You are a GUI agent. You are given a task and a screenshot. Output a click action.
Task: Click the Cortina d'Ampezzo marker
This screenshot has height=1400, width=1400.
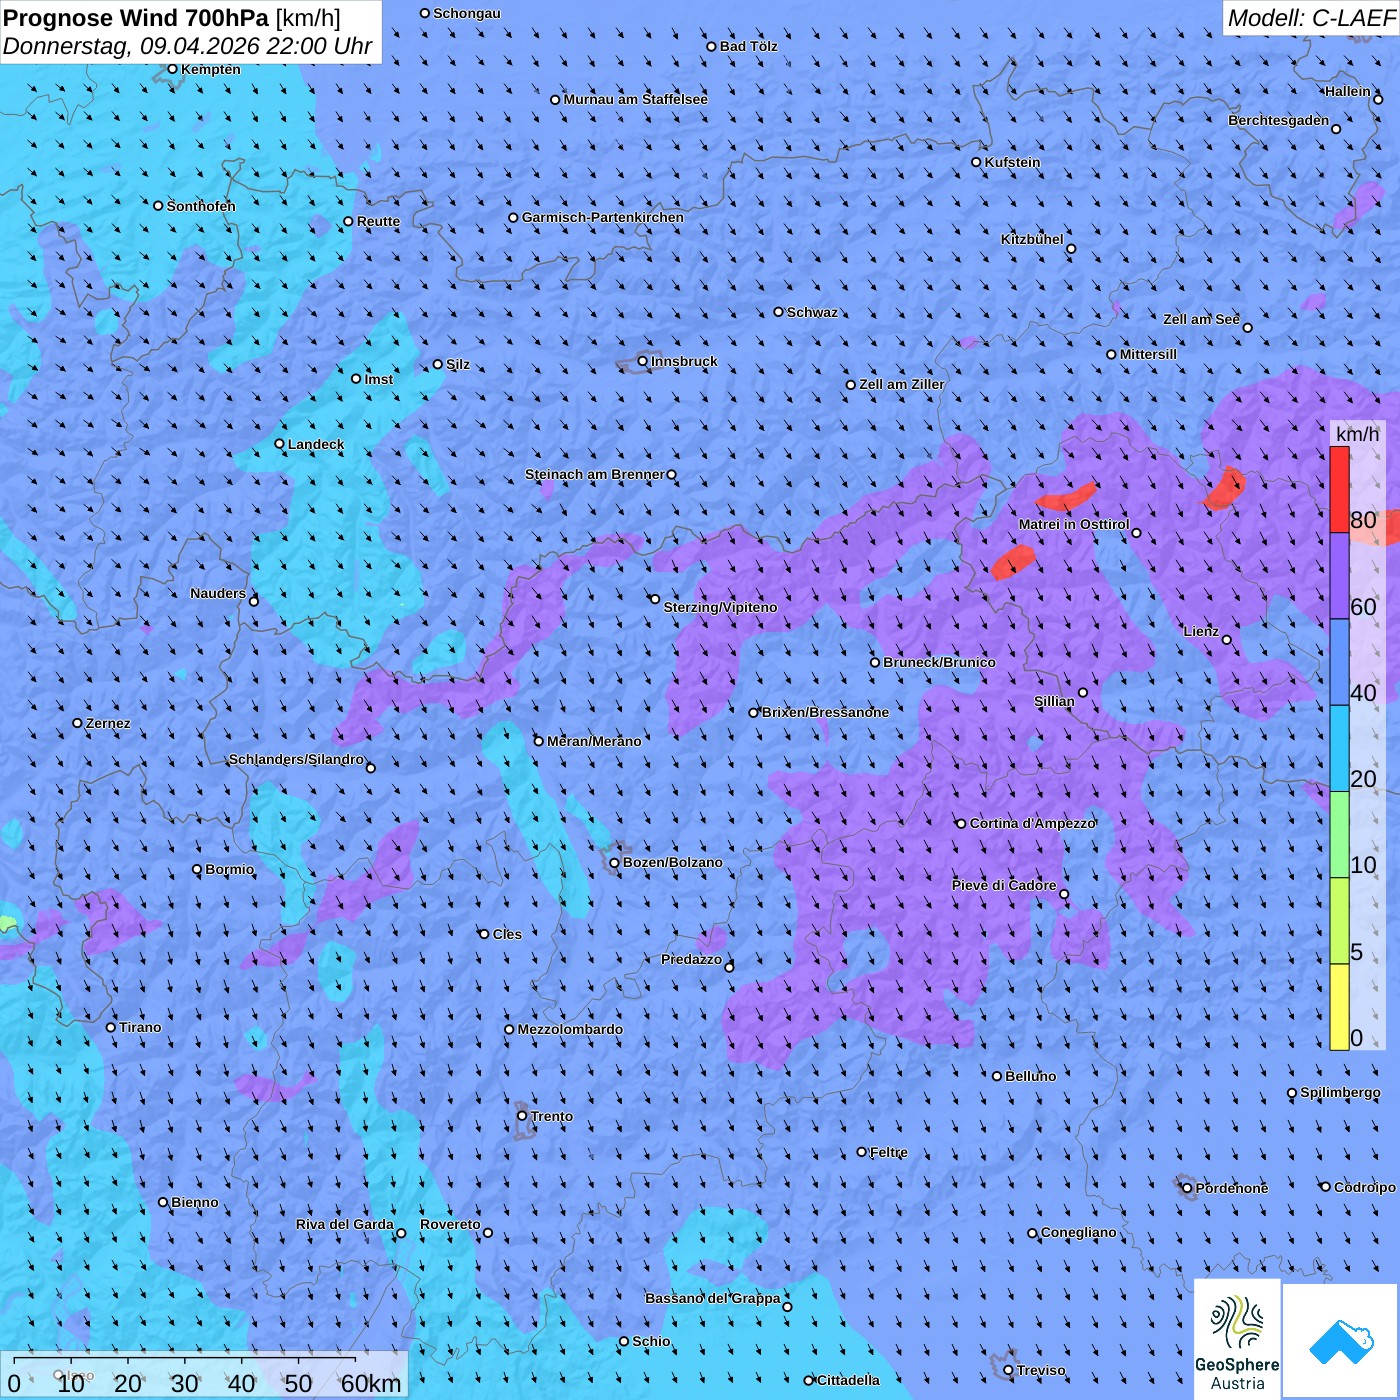pyautogui.click(x=961, y=824)
